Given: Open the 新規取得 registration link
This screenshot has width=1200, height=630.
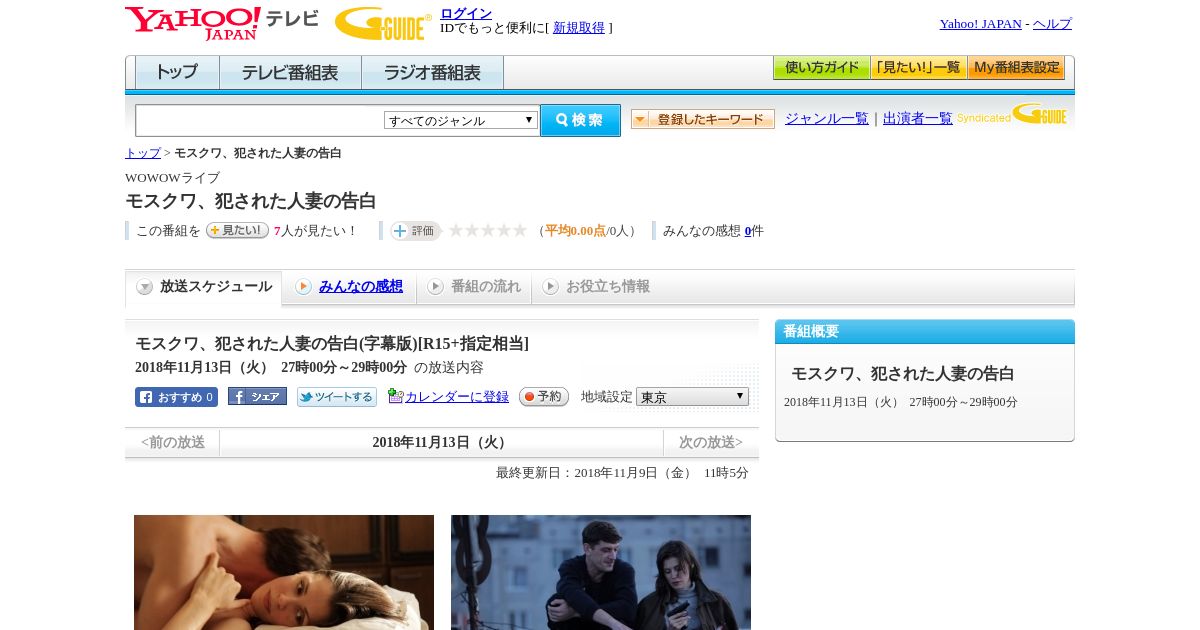Looking at the screenshot, I should [579, 28].
